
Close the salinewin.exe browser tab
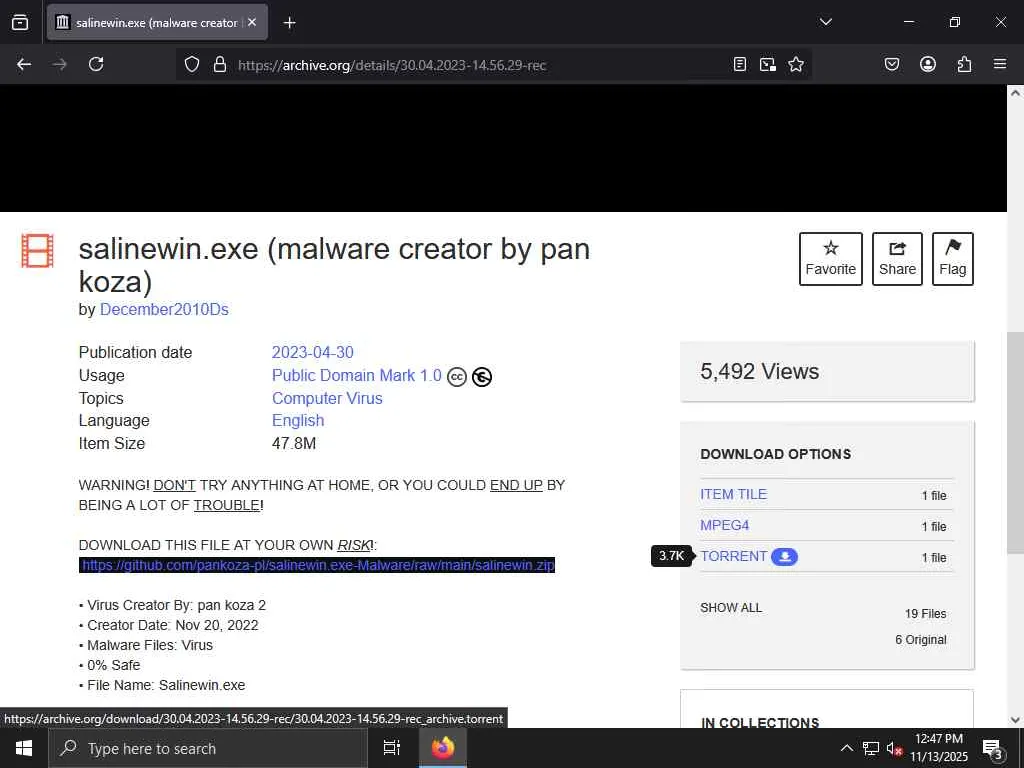coord(252,22)
